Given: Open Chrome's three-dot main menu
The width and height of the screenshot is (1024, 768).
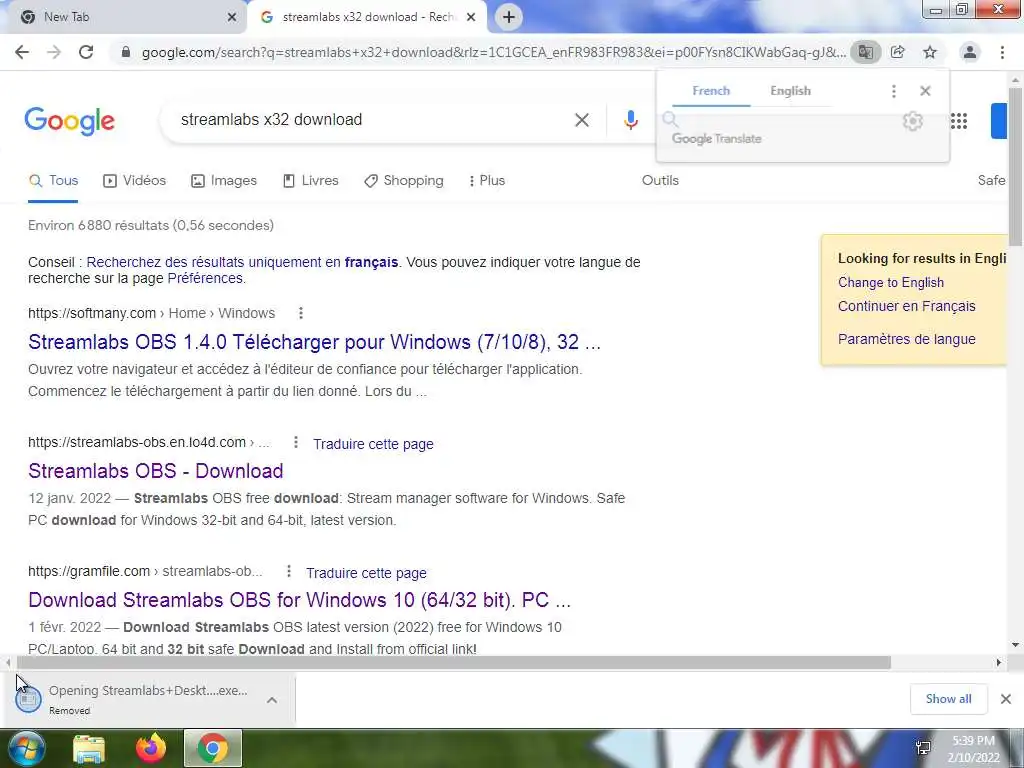Looking at the screenshot, I should (x=1002, y=52).
